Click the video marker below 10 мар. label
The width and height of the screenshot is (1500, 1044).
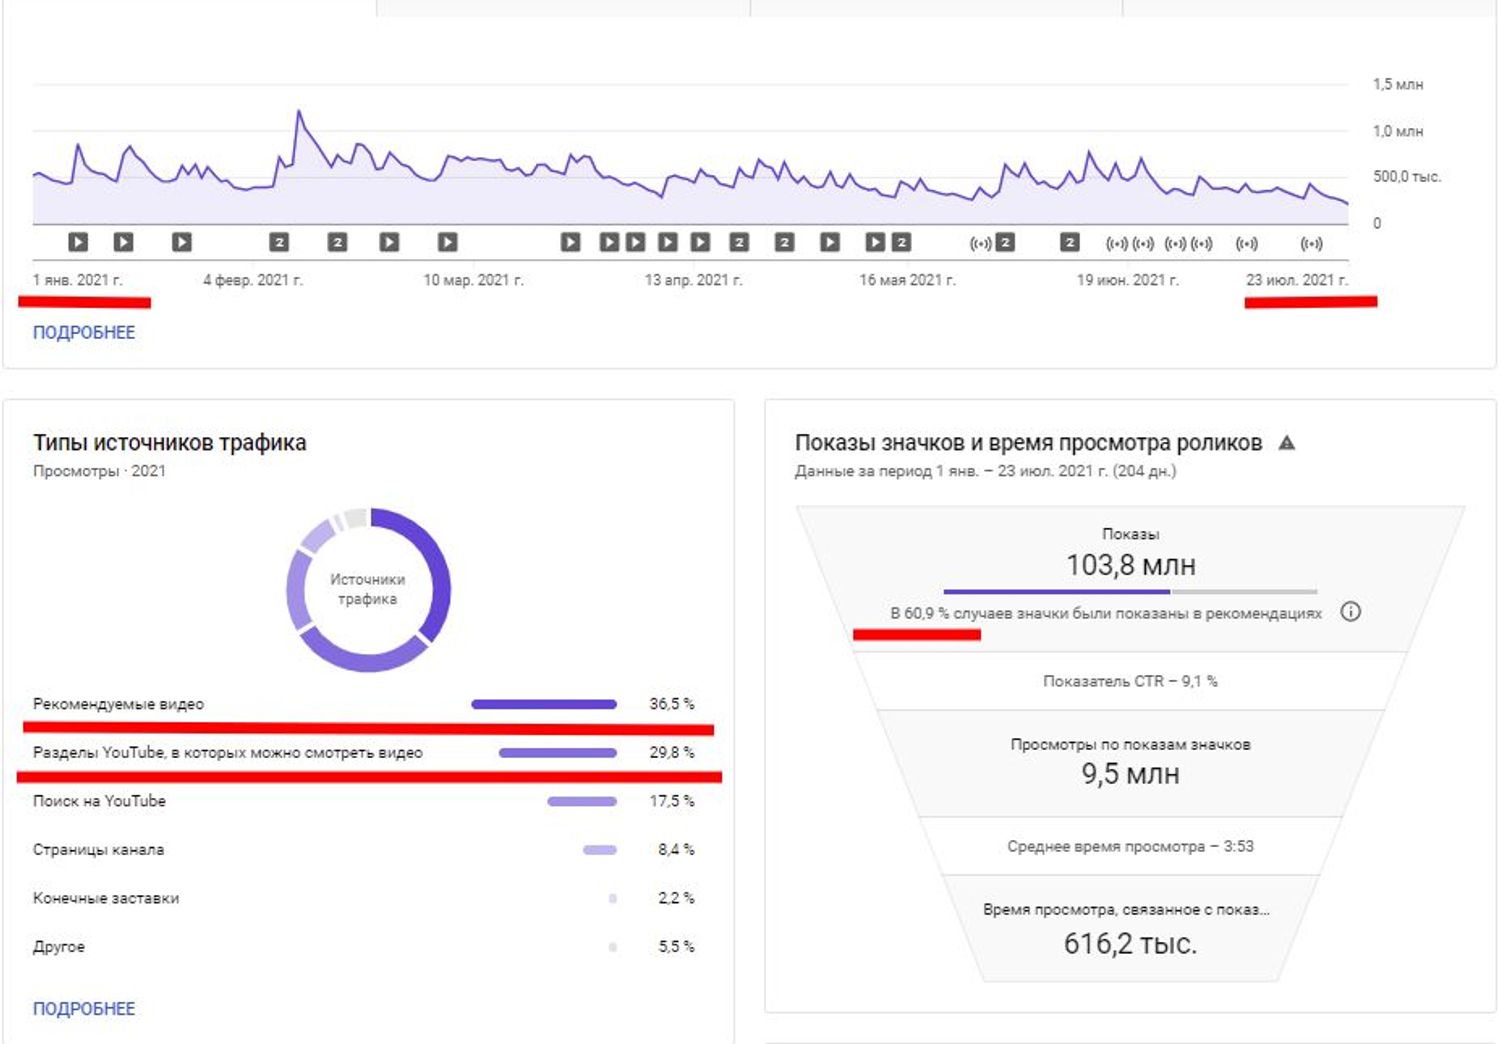(447, 242)
